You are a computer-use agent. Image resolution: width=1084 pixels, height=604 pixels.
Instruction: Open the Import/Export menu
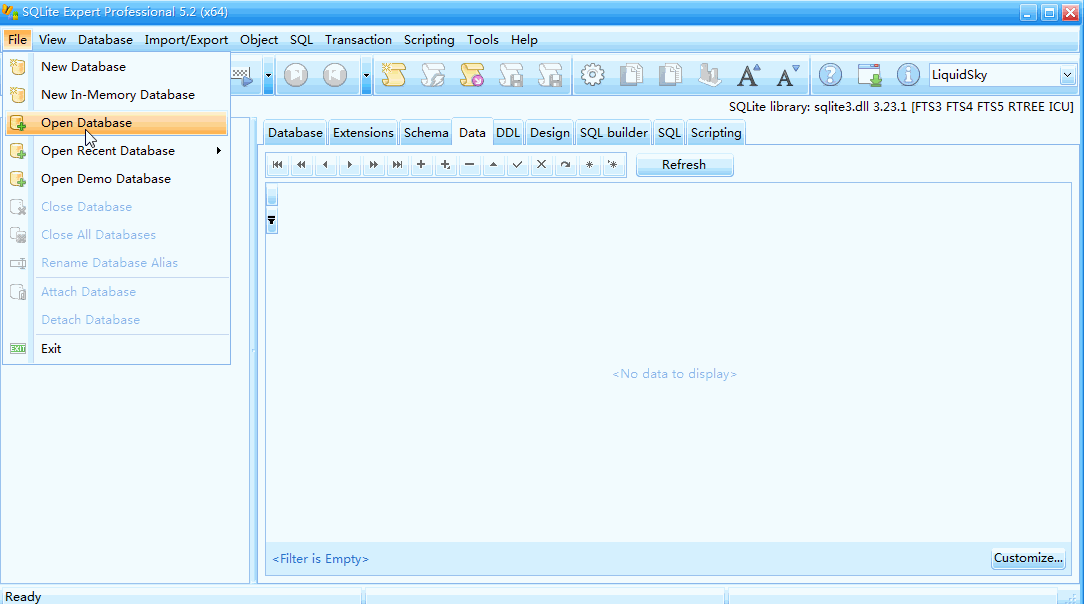tap(186, 39)
